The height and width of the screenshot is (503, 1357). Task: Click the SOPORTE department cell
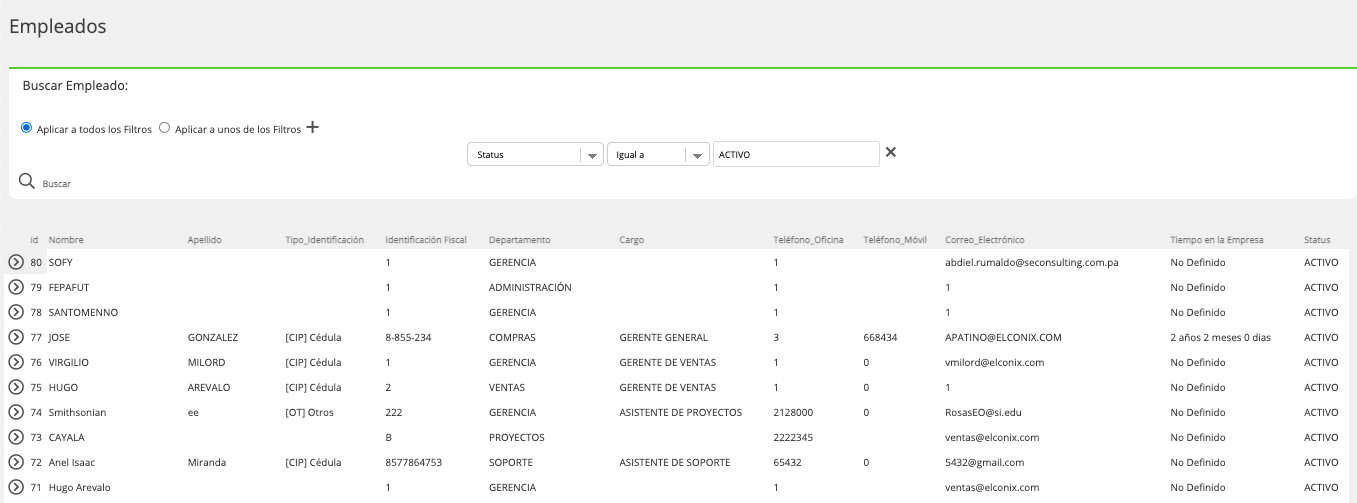click(510, 462)
